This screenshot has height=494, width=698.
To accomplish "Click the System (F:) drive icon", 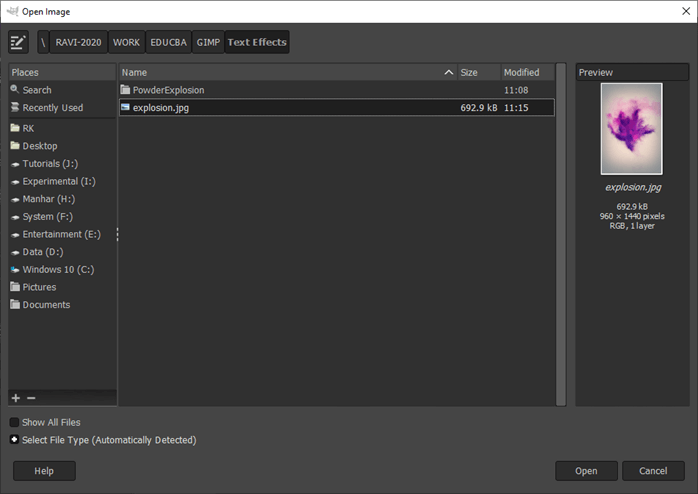I will coord(15,218).
